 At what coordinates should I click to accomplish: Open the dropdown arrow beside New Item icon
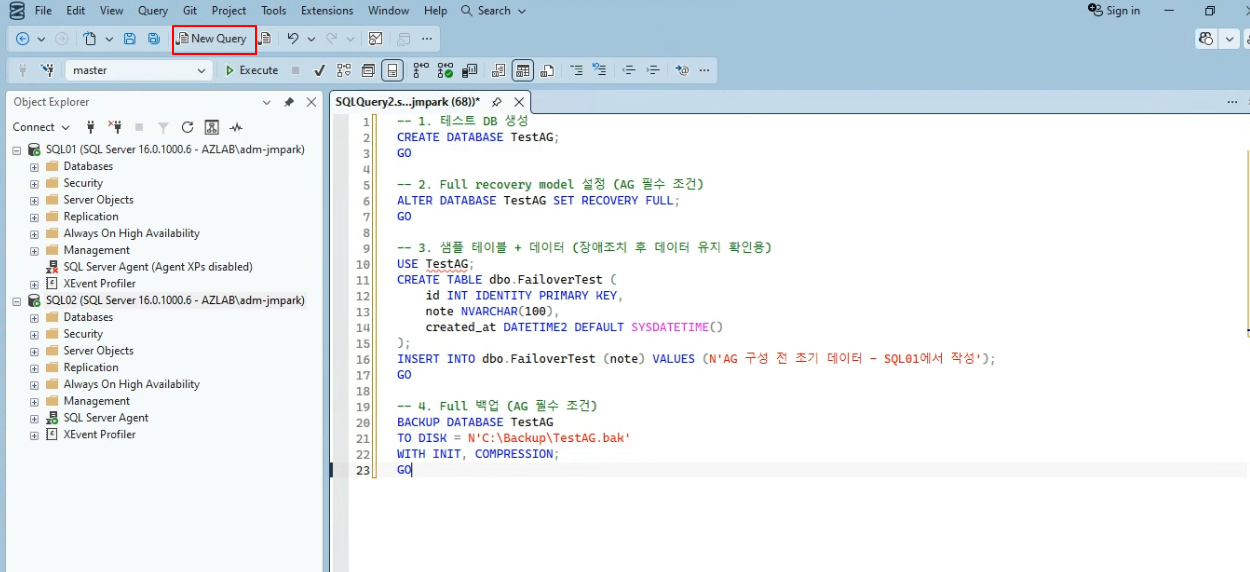109,39
